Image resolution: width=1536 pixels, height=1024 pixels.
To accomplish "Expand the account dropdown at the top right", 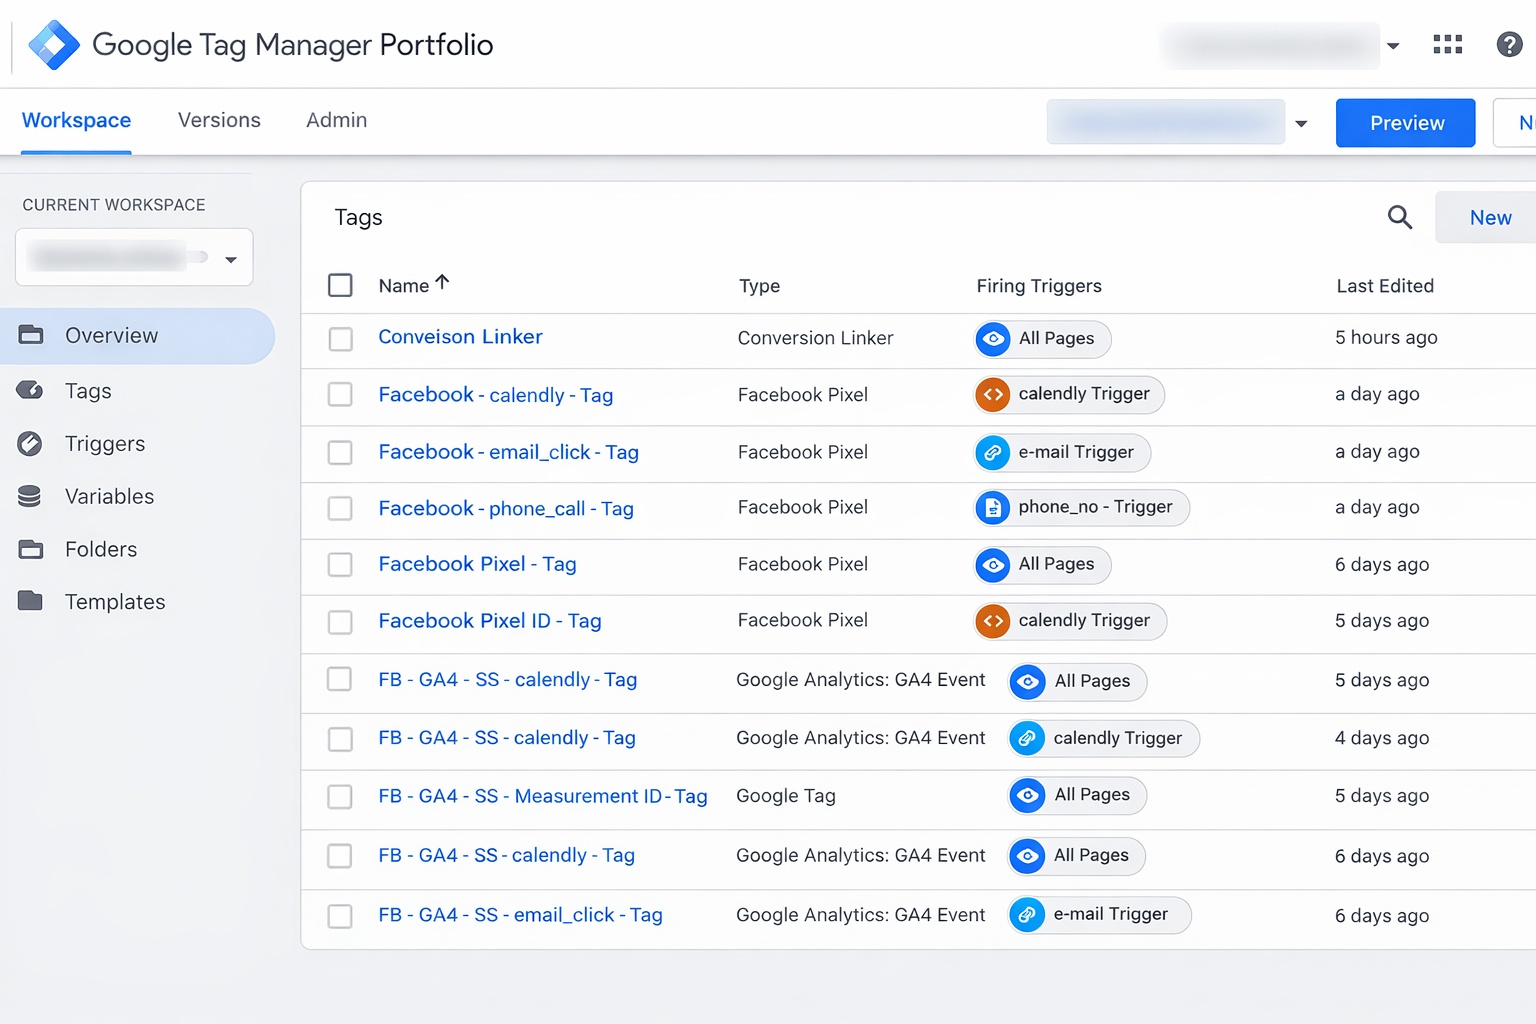I will 1393,45.
